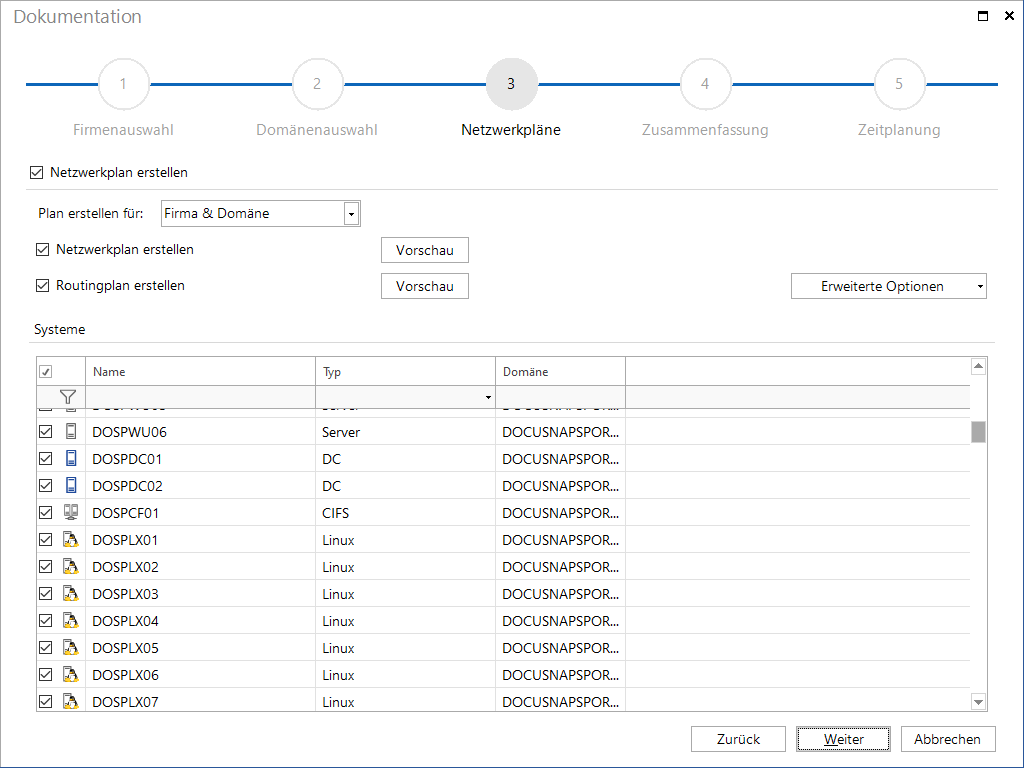The image size is (1024, 768).
Task: Open the Erweiterte Optionen dropdown
Action: (x=889, y=286)
